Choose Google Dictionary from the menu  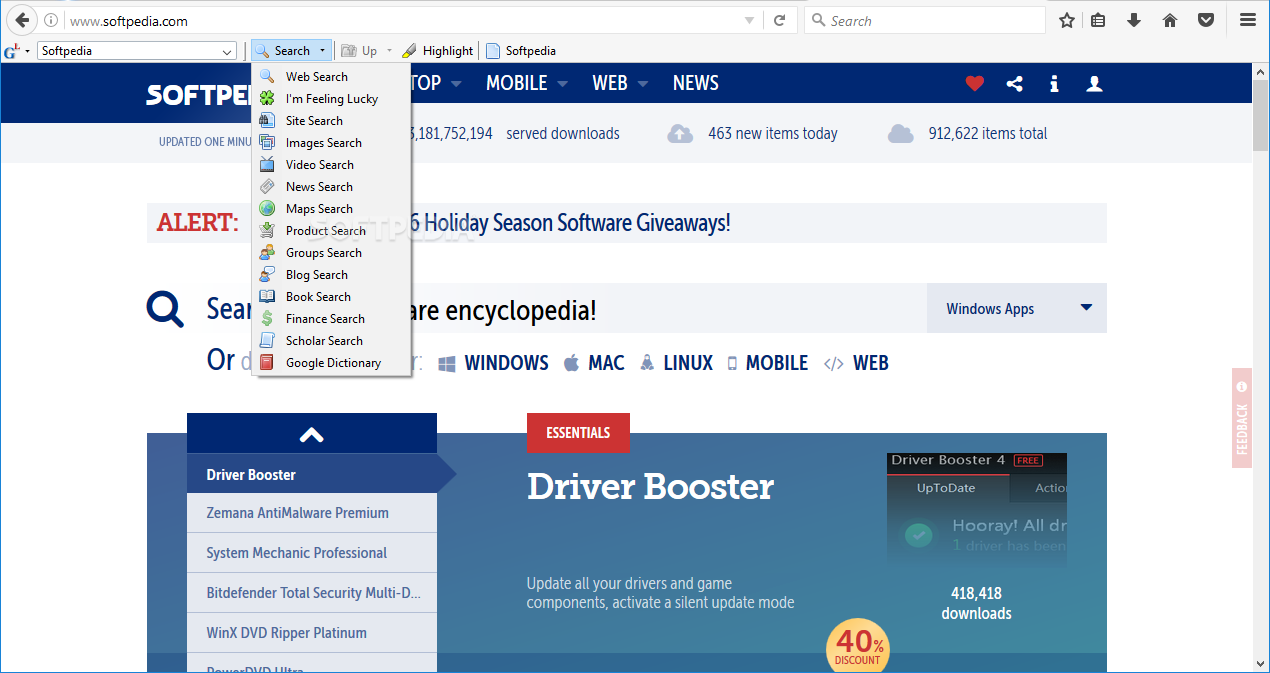click(331, 363)
